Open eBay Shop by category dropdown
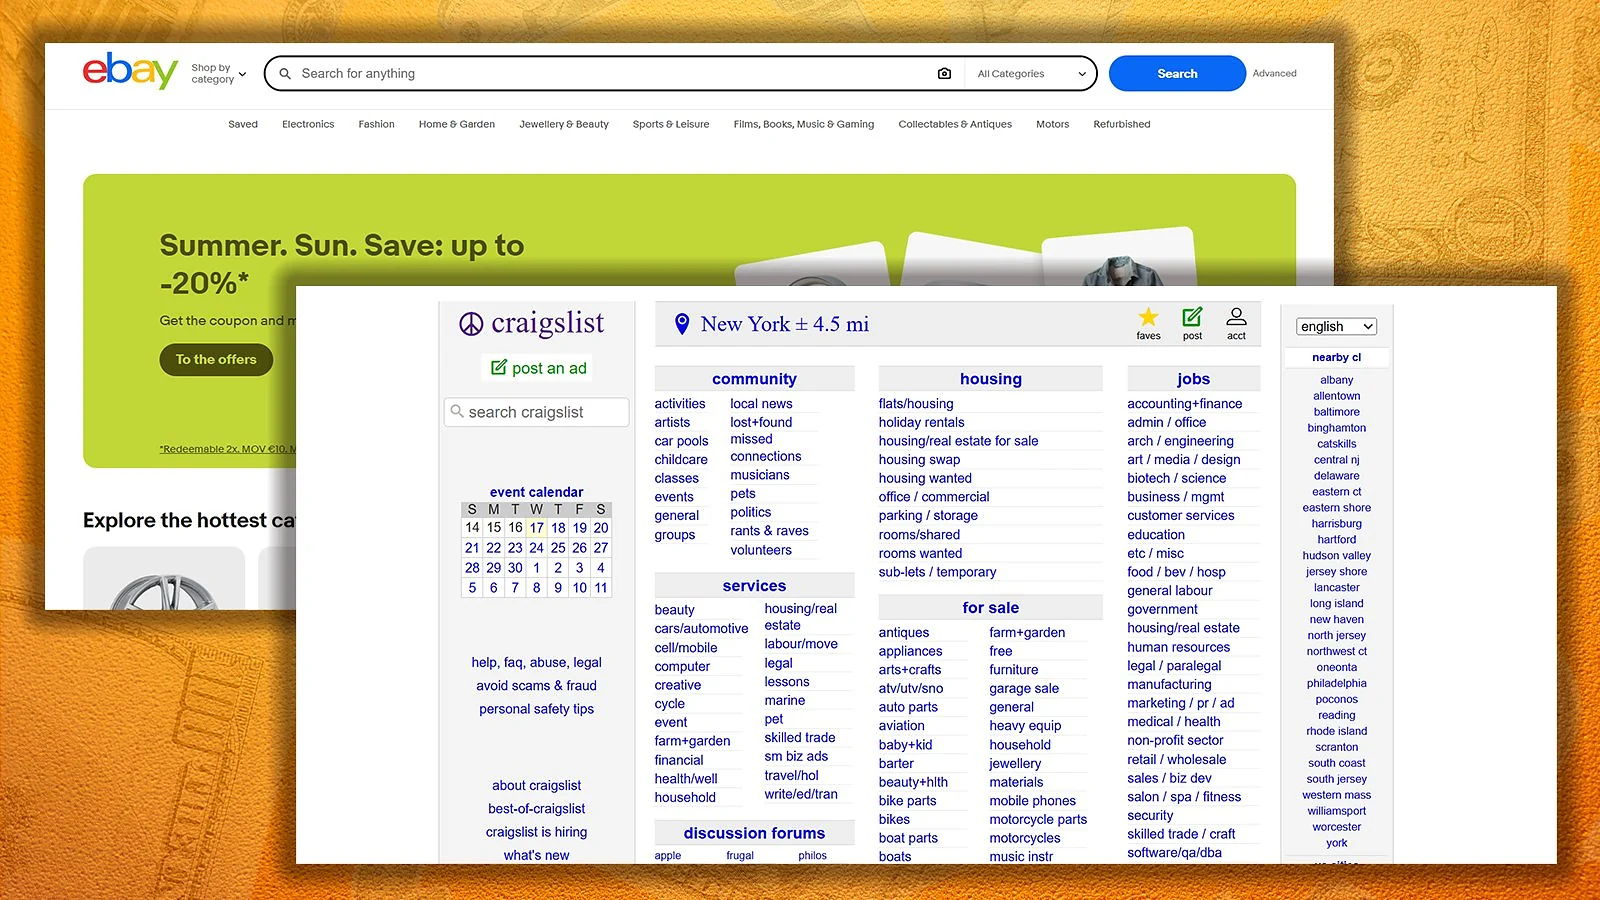 click(x=218, y=73)
